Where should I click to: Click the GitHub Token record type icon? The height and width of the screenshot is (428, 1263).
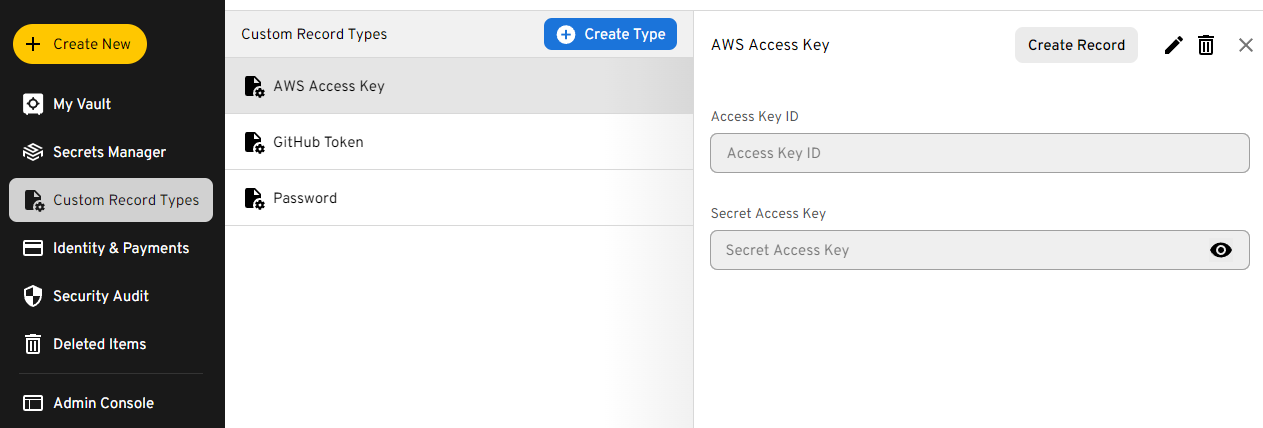[x=254, y=142]
